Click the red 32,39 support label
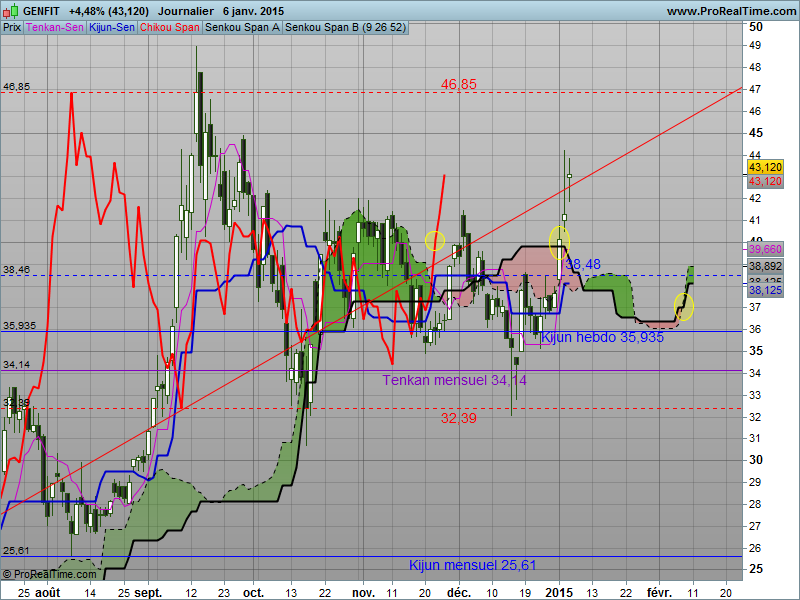The width and height of the screenshot is (800, 600). pyautogui.click(x=459, y=418)
